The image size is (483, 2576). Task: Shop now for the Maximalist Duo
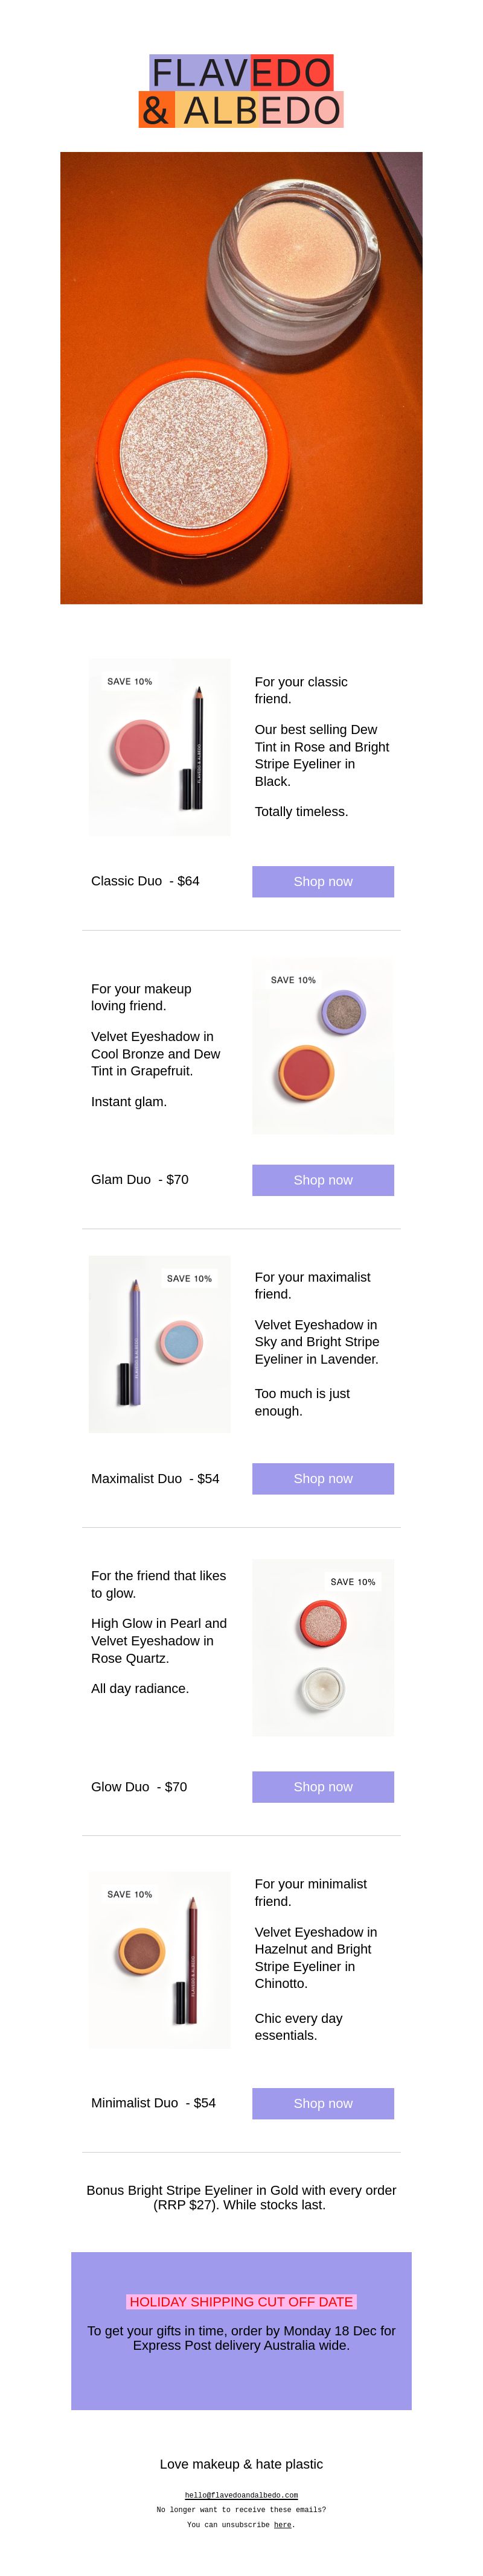pos(323,1478)
